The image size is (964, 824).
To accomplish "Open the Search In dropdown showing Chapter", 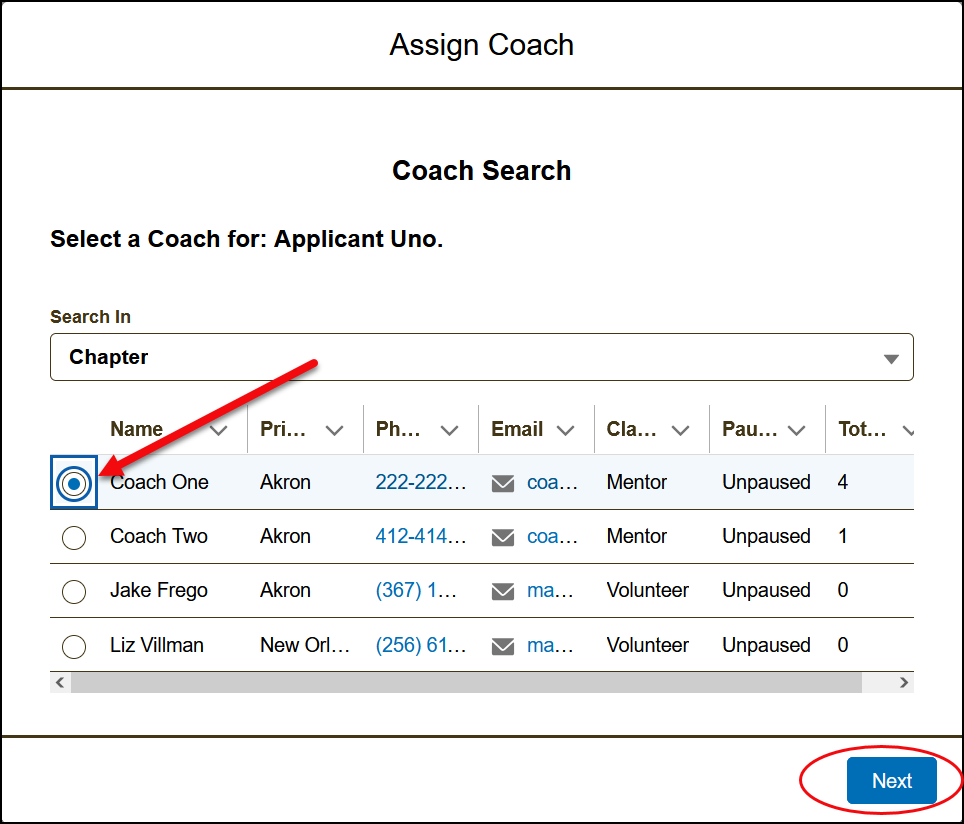I will [x=481, y=357].
